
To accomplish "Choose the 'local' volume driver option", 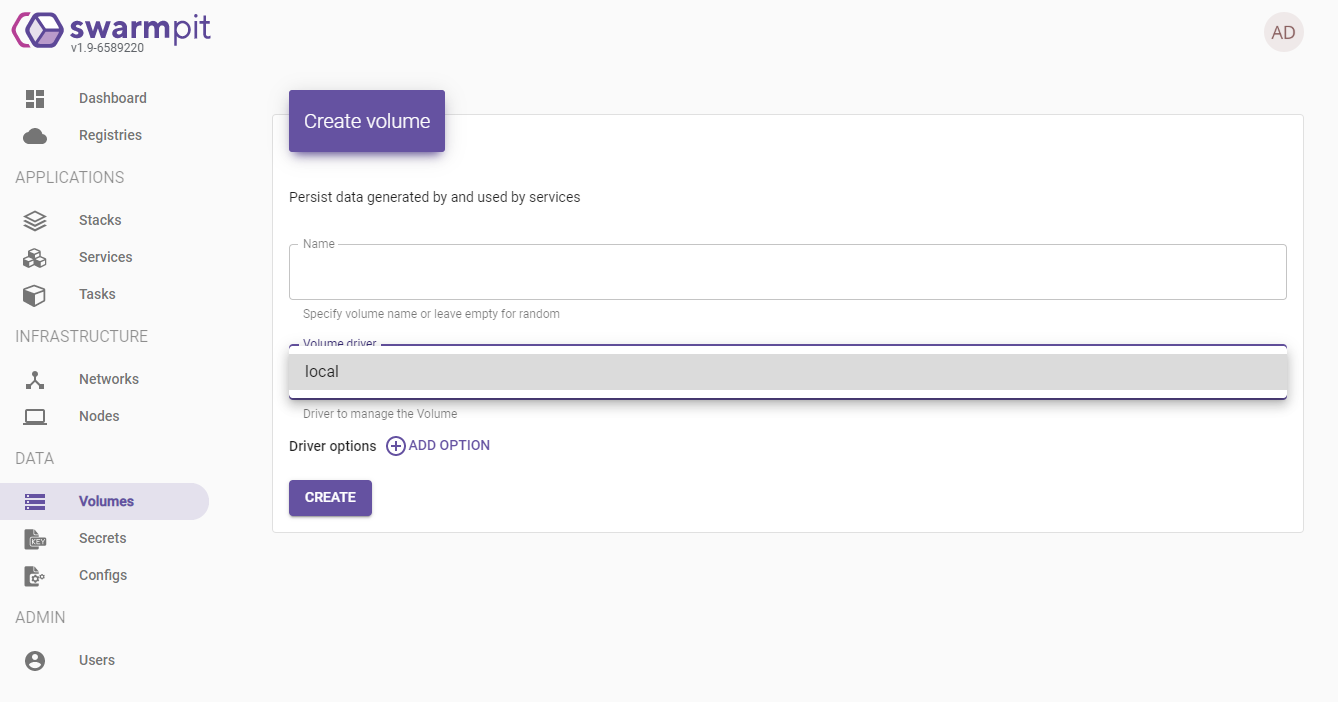I will 788,372.
